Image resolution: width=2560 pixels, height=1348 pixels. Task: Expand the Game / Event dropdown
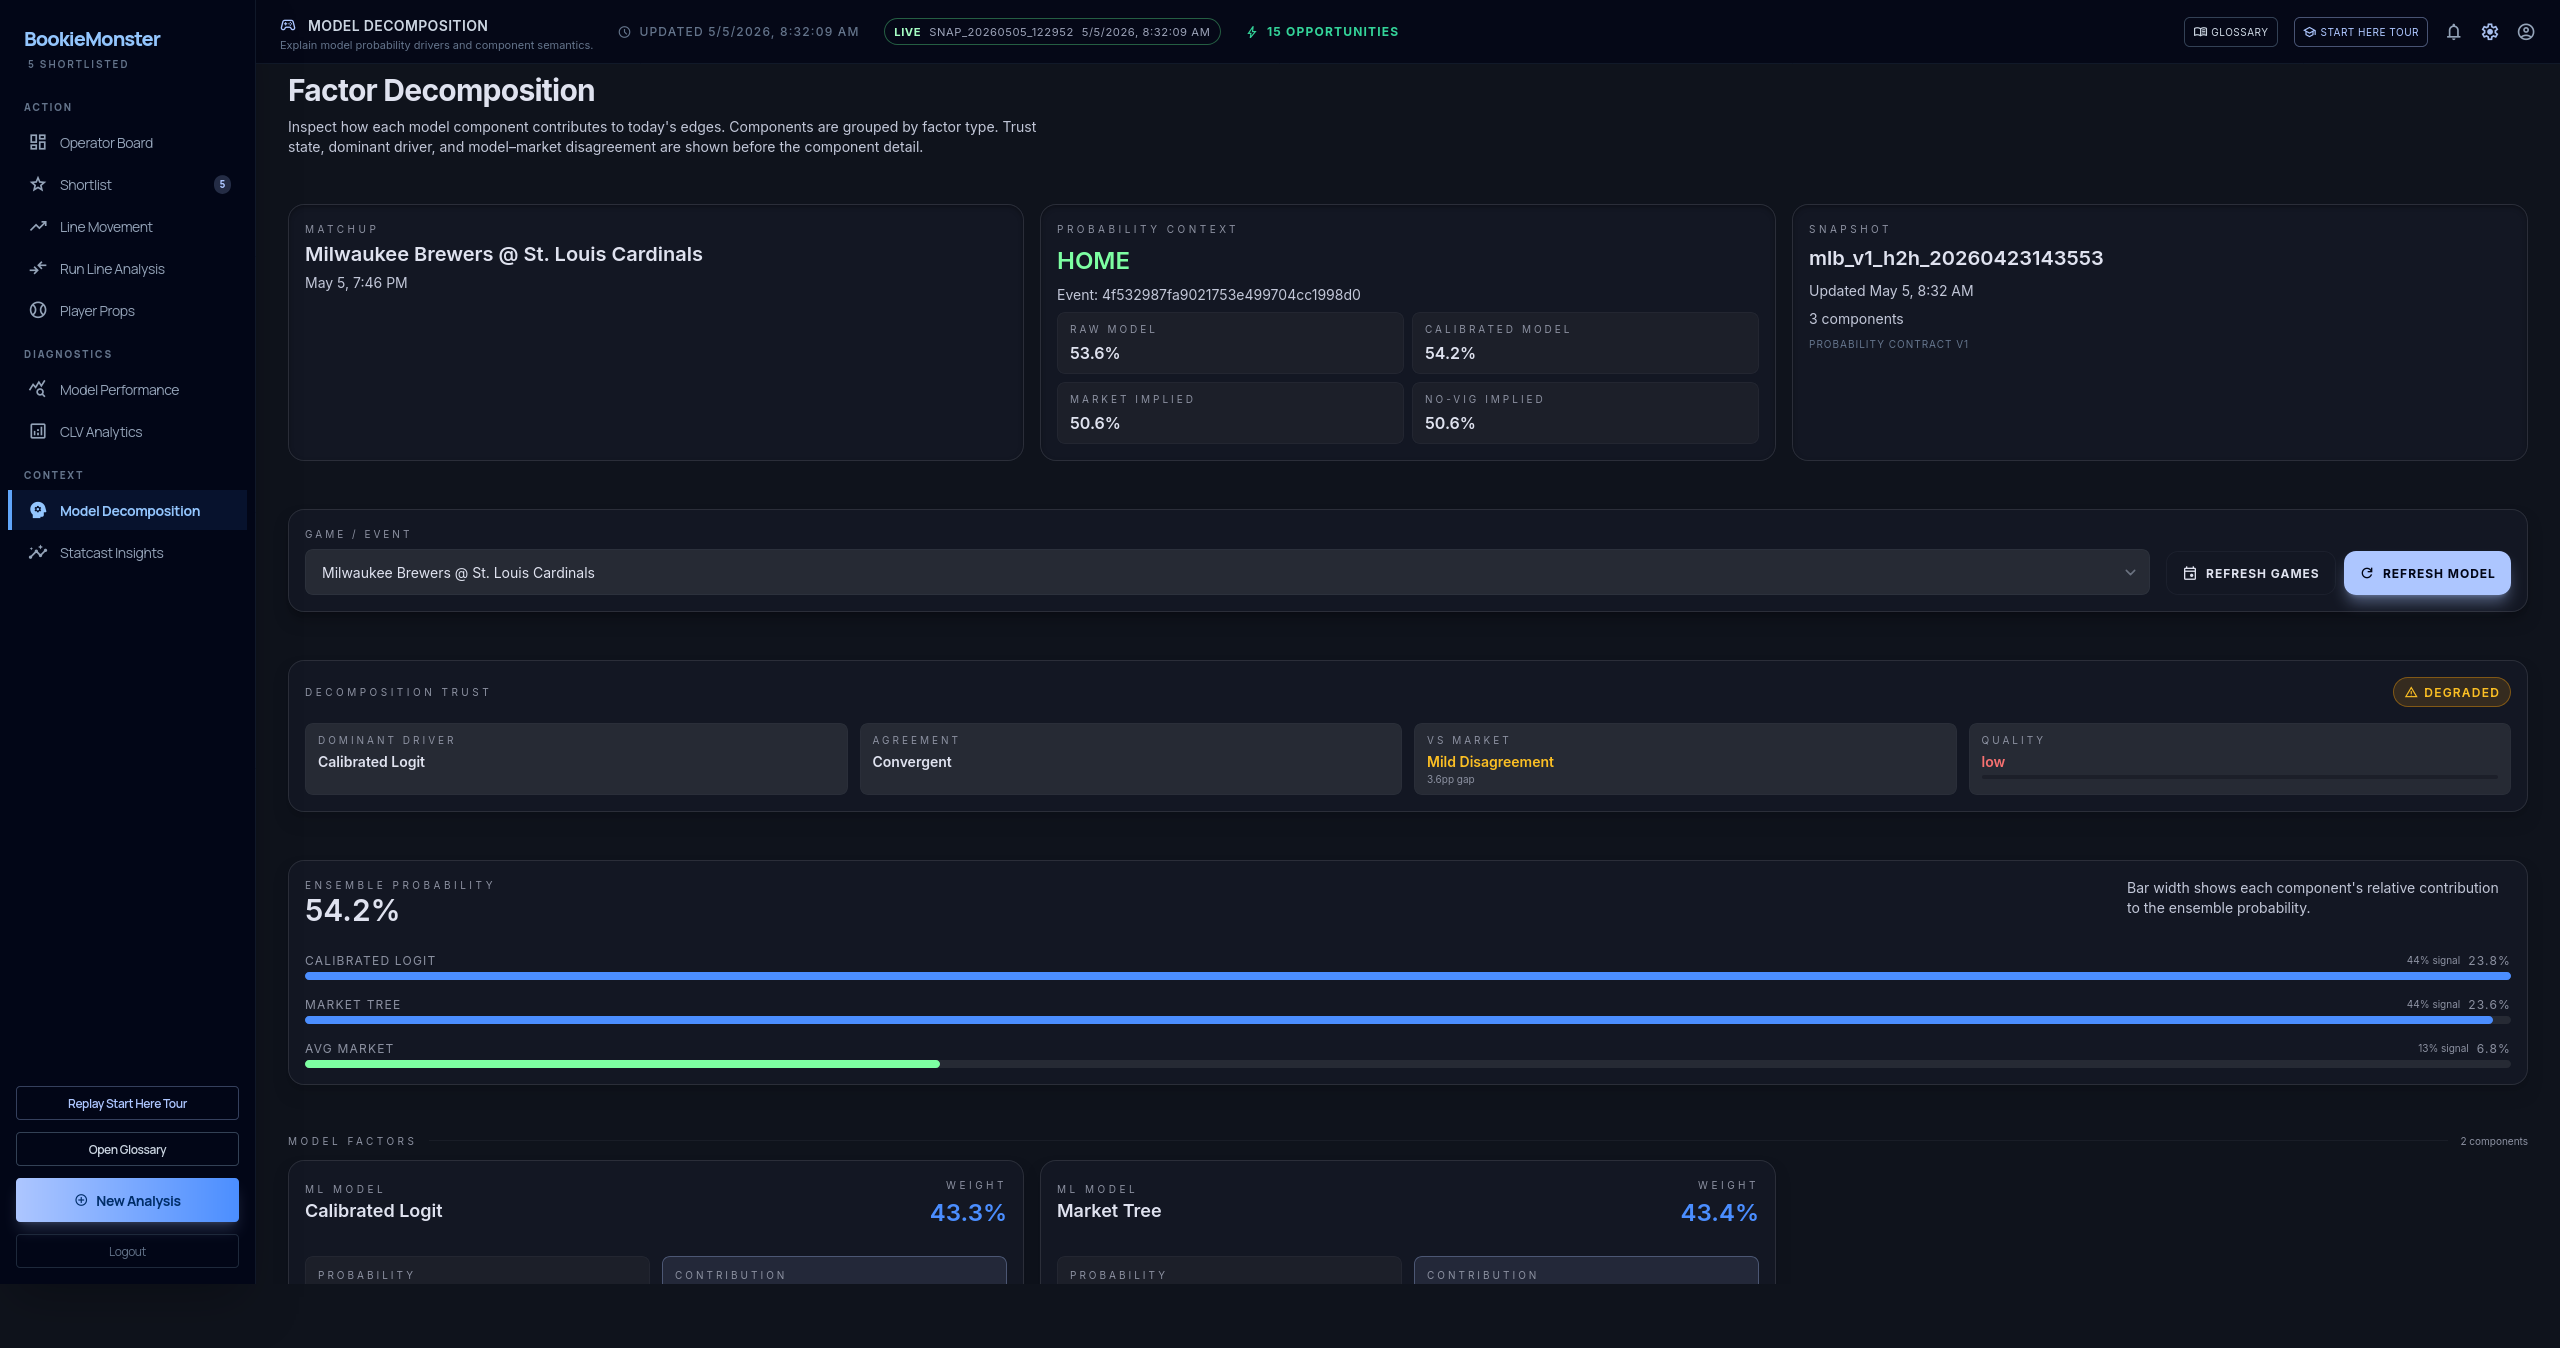(x=1227, y=572)
